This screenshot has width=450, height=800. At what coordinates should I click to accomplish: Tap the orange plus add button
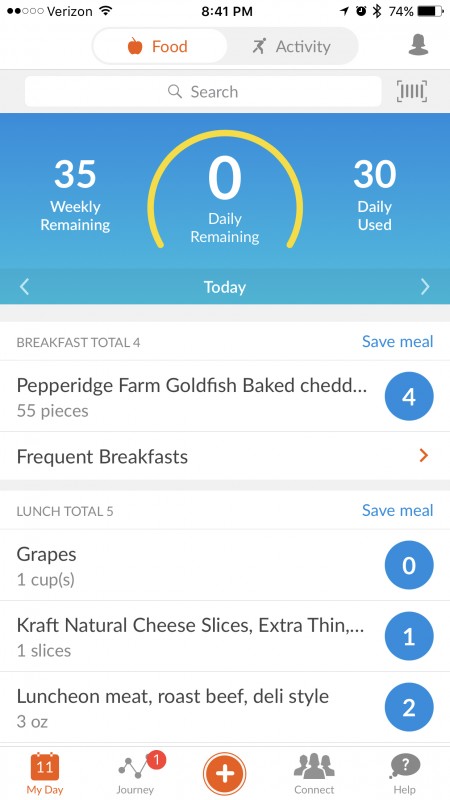224,774
